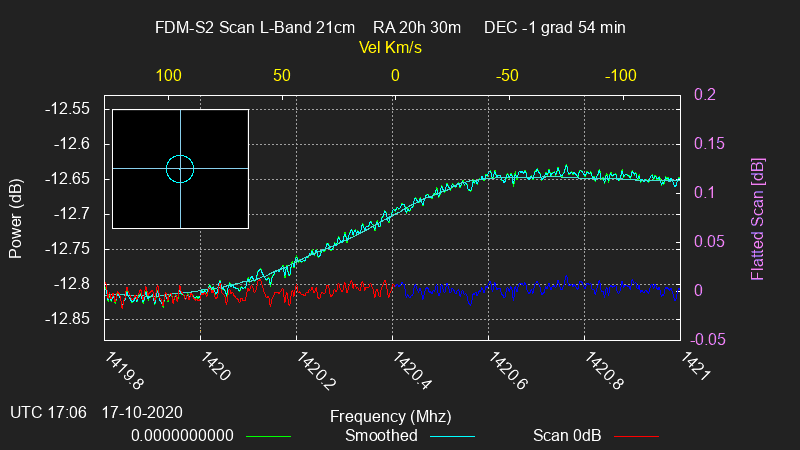Viewport: 800px width, 450px height.
Task: Click the power tick label '-12.75'
Action: pos(67,249)
